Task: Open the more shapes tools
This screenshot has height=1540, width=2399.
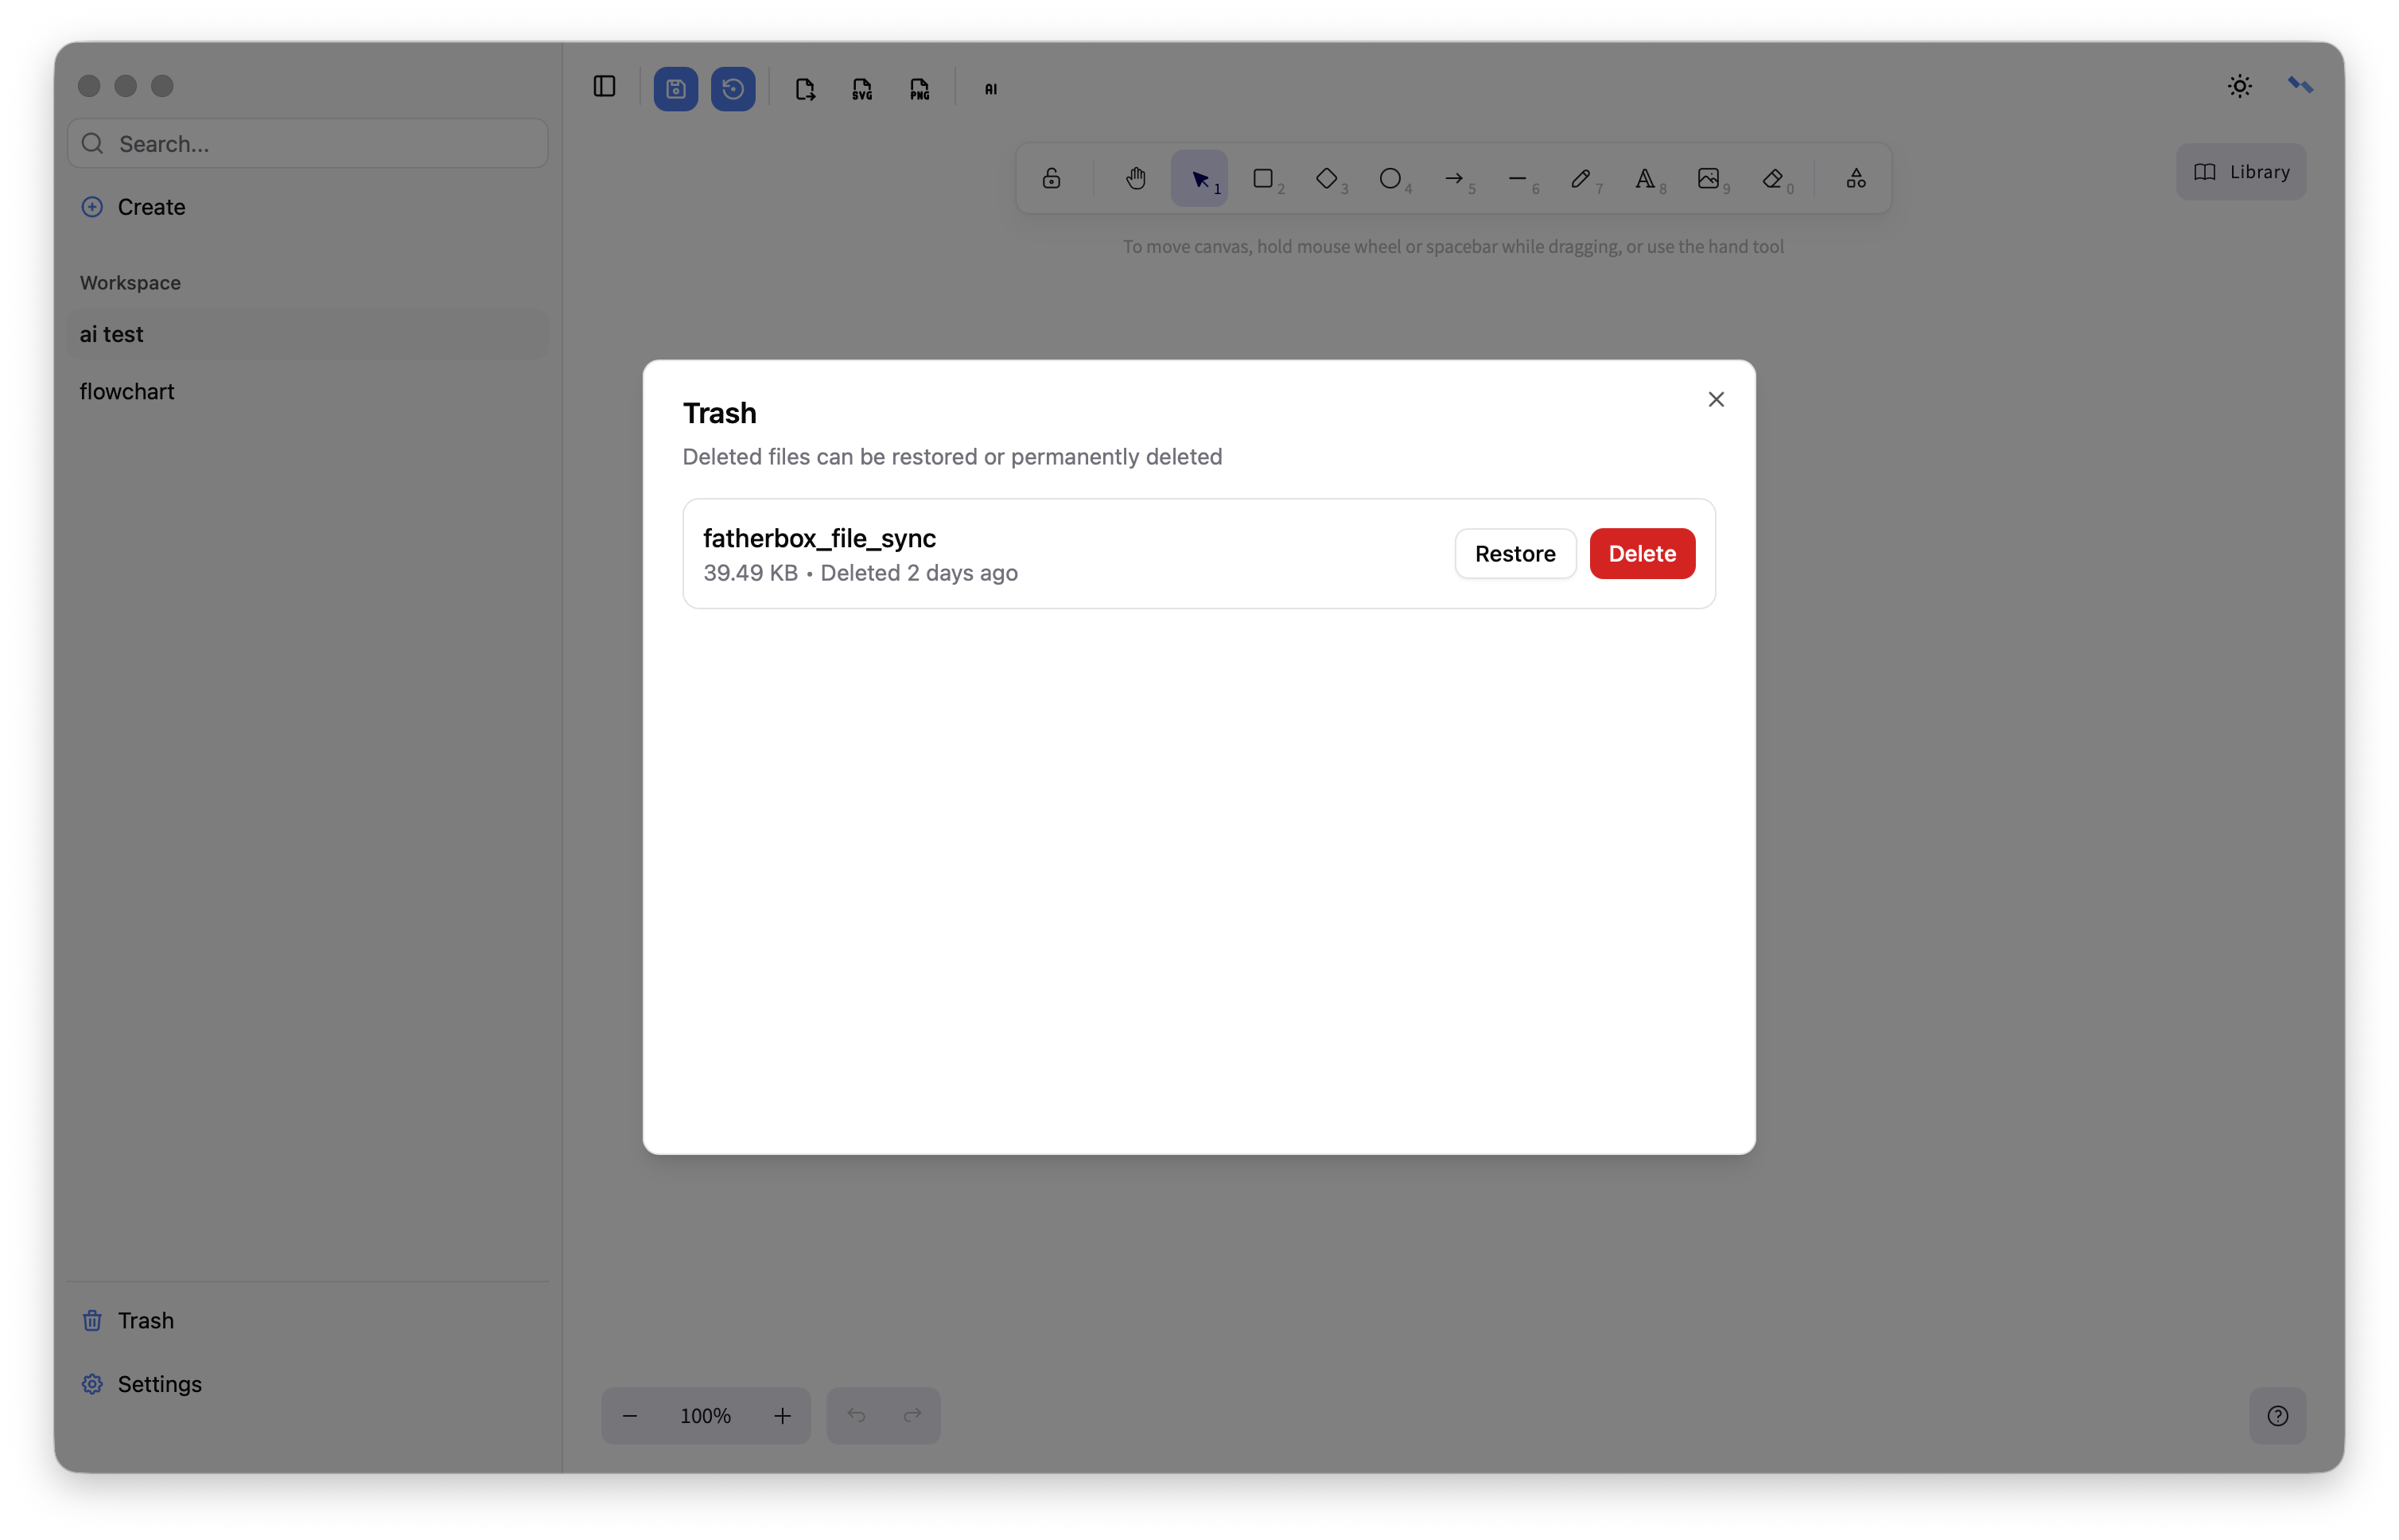Action: click(1856, 179)
